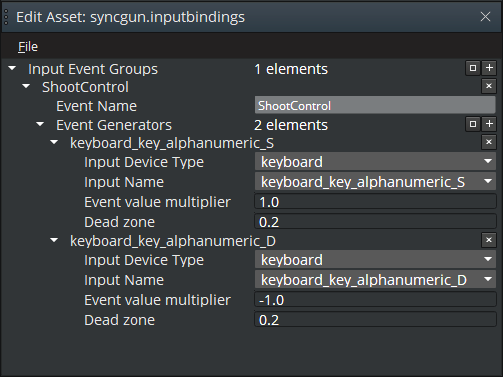Clear all Input Event Groups elements
Image resolution: width=503 pixels, height=377 pixels.
click(x=473, y=68)
